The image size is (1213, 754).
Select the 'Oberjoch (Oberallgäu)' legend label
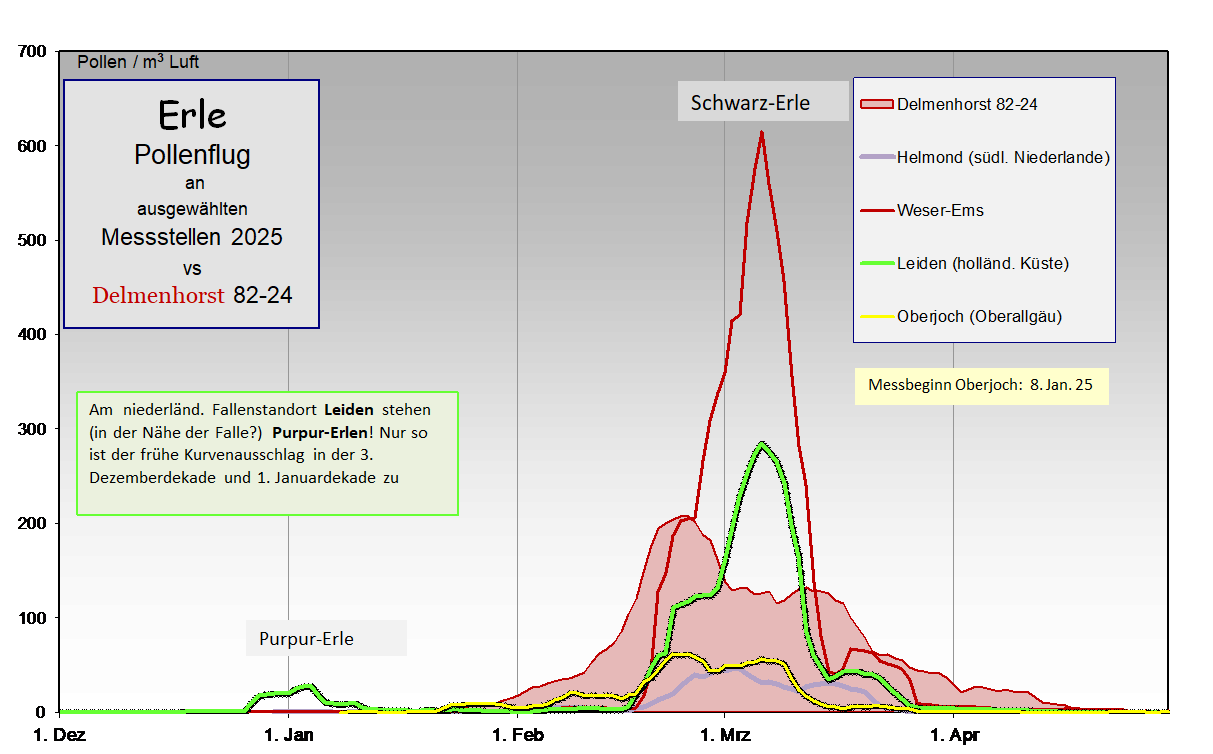click(x=979, y=316)
